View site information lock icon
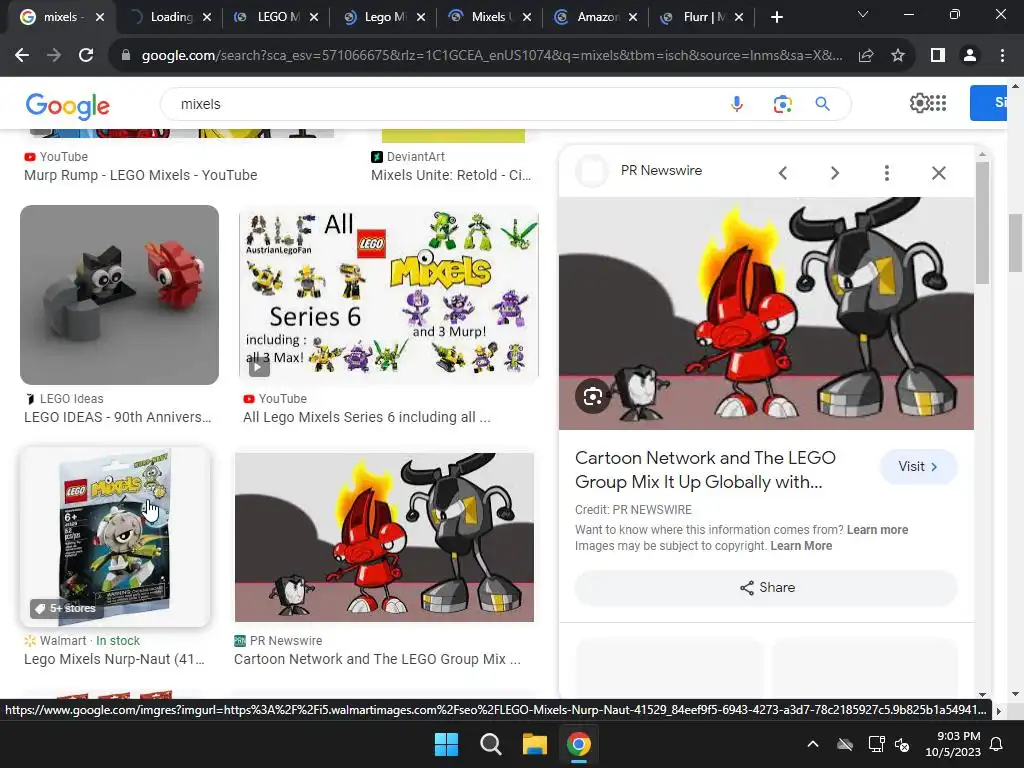 click(x=126, y=56)
